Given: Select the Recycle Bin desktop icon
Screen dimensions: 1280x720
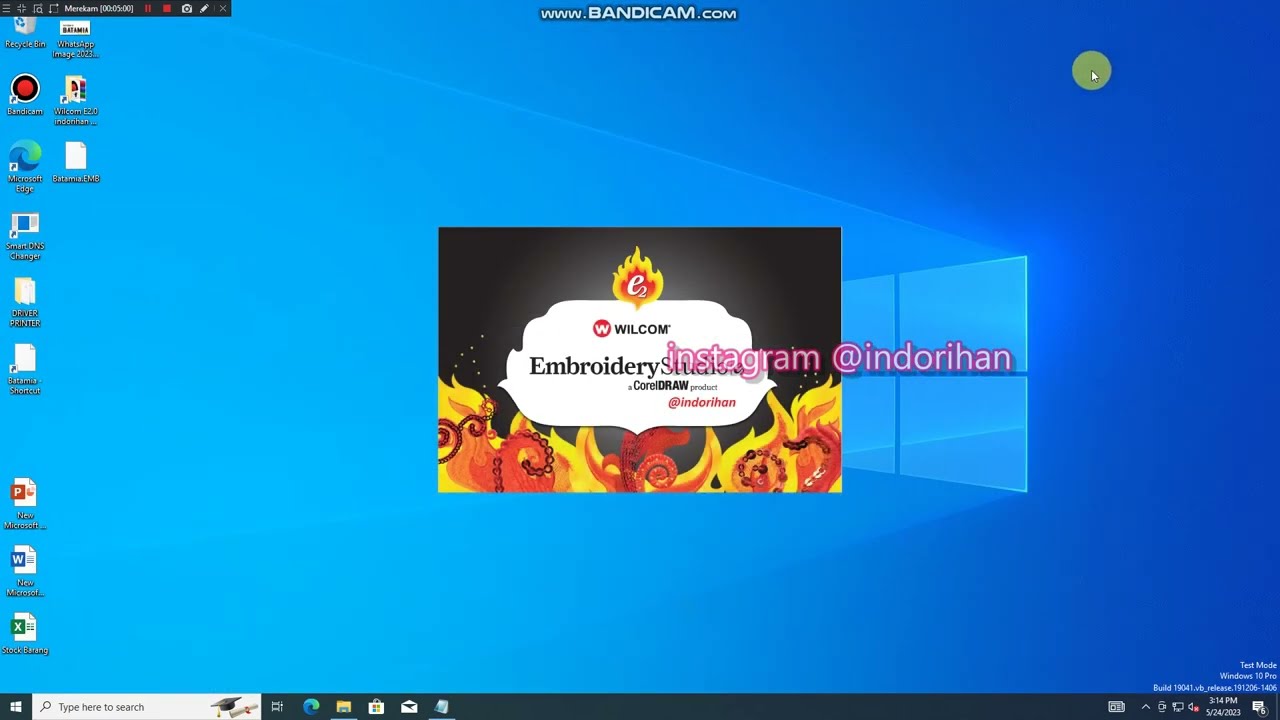Looking at the screenshot, I should click(25, 34).
